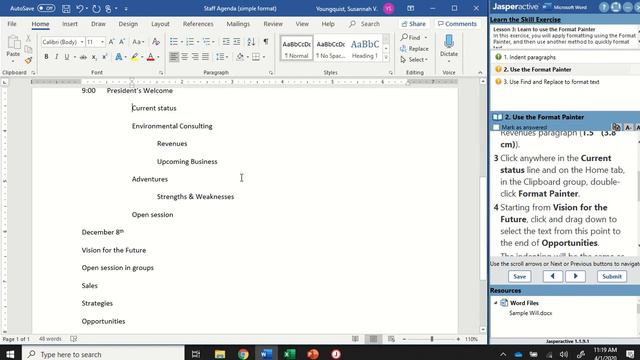The width and height of the screenshot is (640, 360).
Task: Click the Save disk icon in title bar
Action: 66,8
